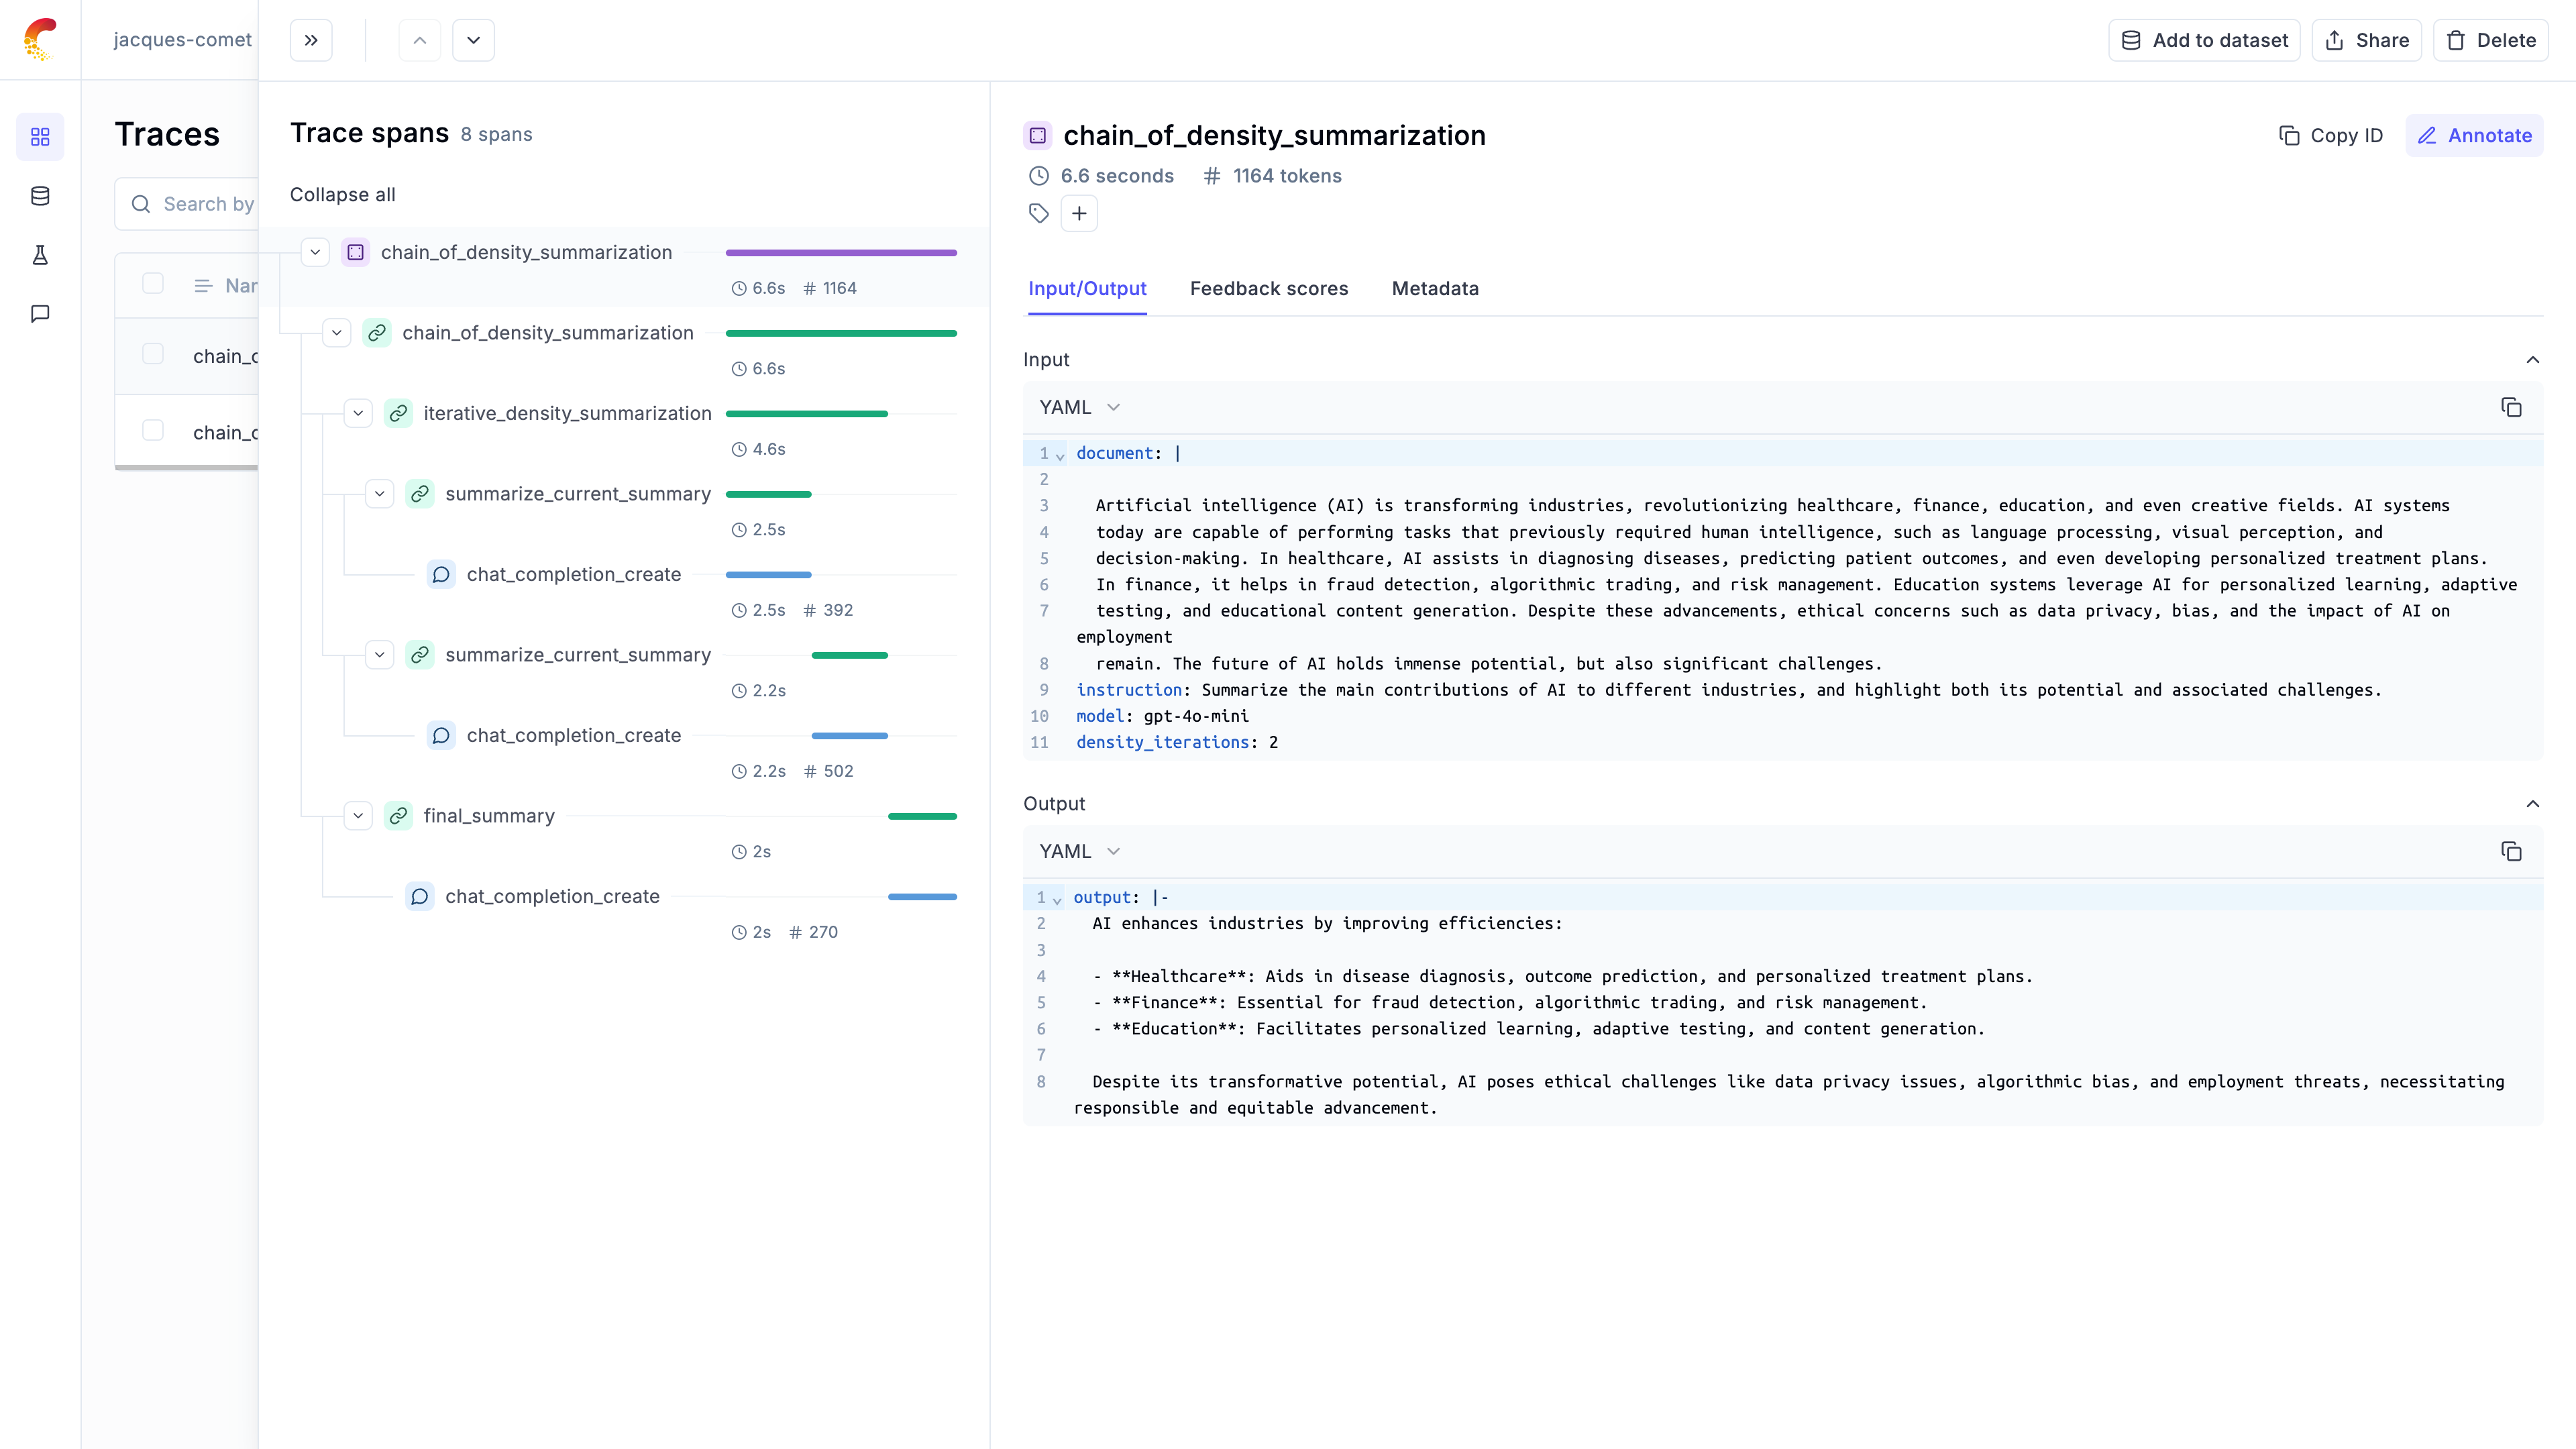Click the green link icon of second-level chain_of_density_summarization
The width and height of the screenshot is (2576, 1449).
(x=377, y=333)
